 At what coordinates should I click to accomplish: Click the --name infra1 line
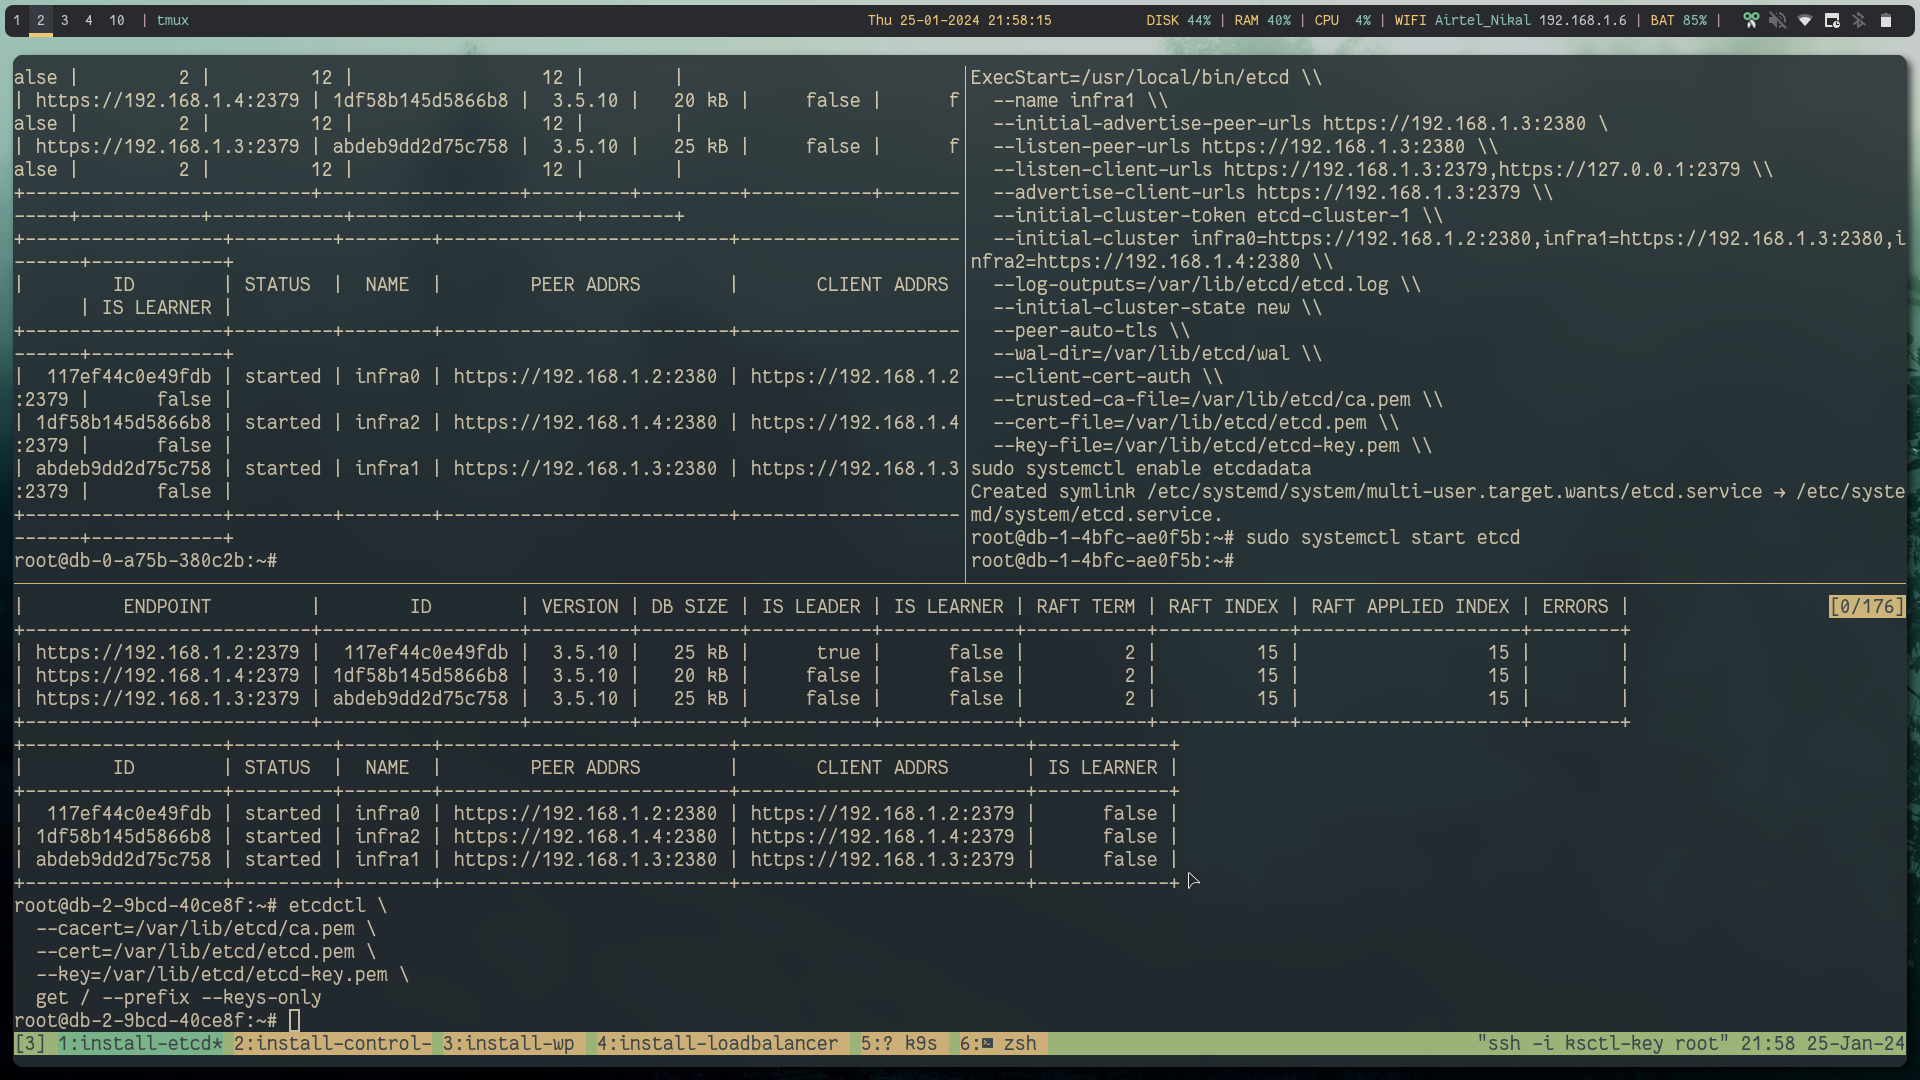1080,100
